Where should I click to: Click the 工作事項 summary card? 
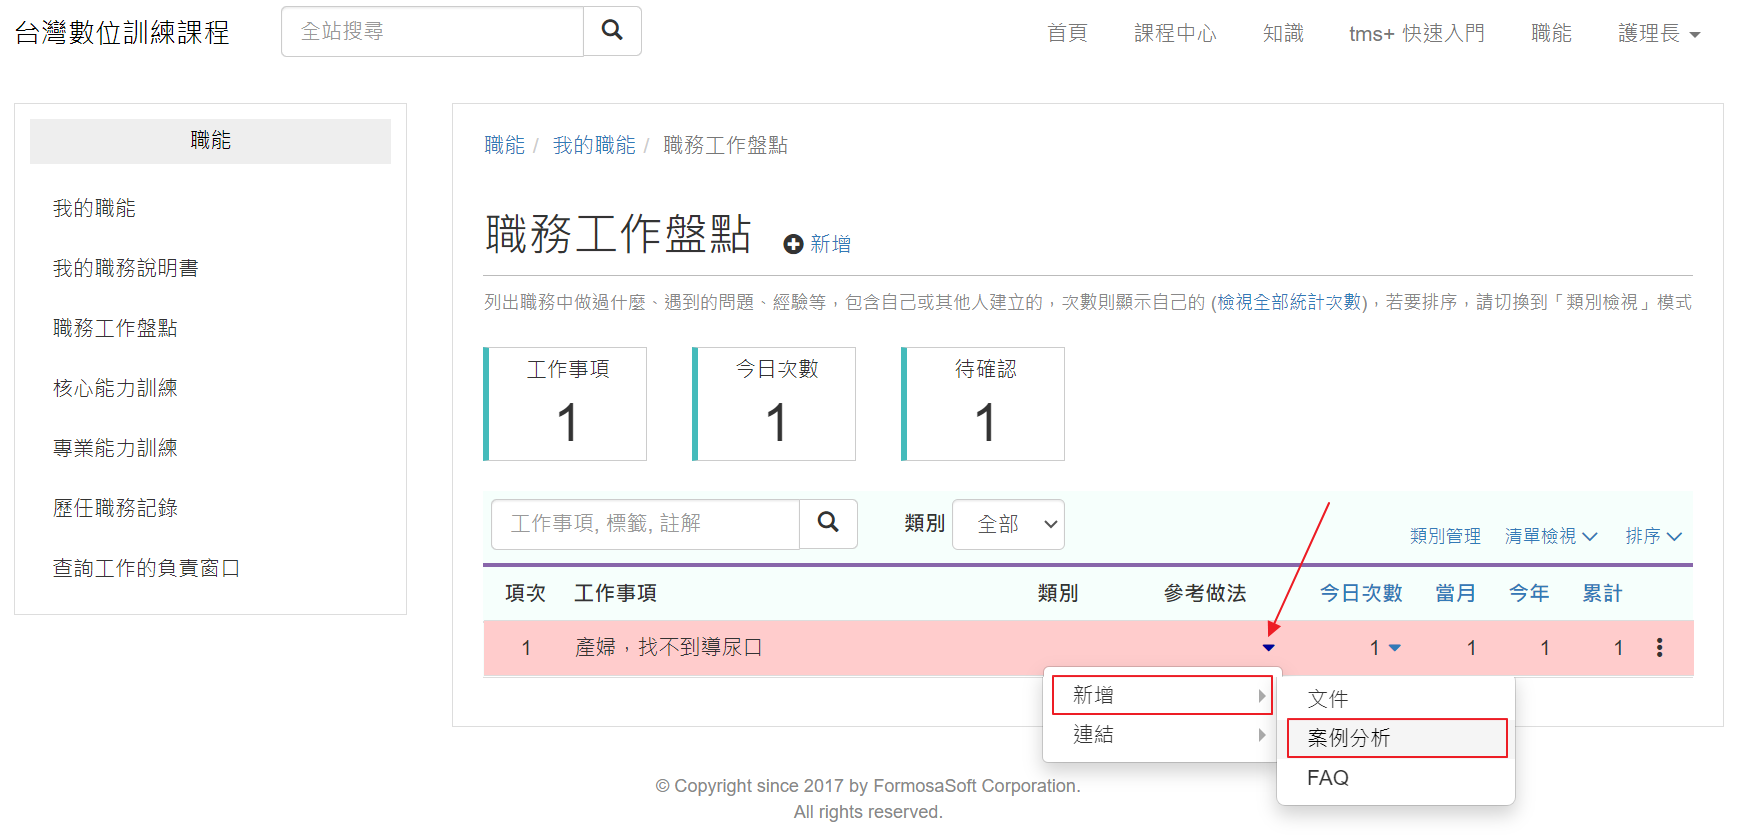click(x=565, y=404)
